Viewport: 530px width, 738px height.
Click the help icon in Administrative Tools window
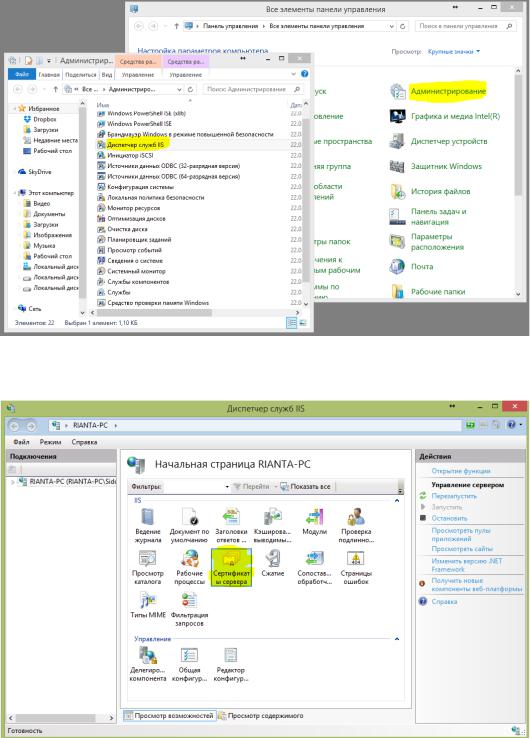305,74
